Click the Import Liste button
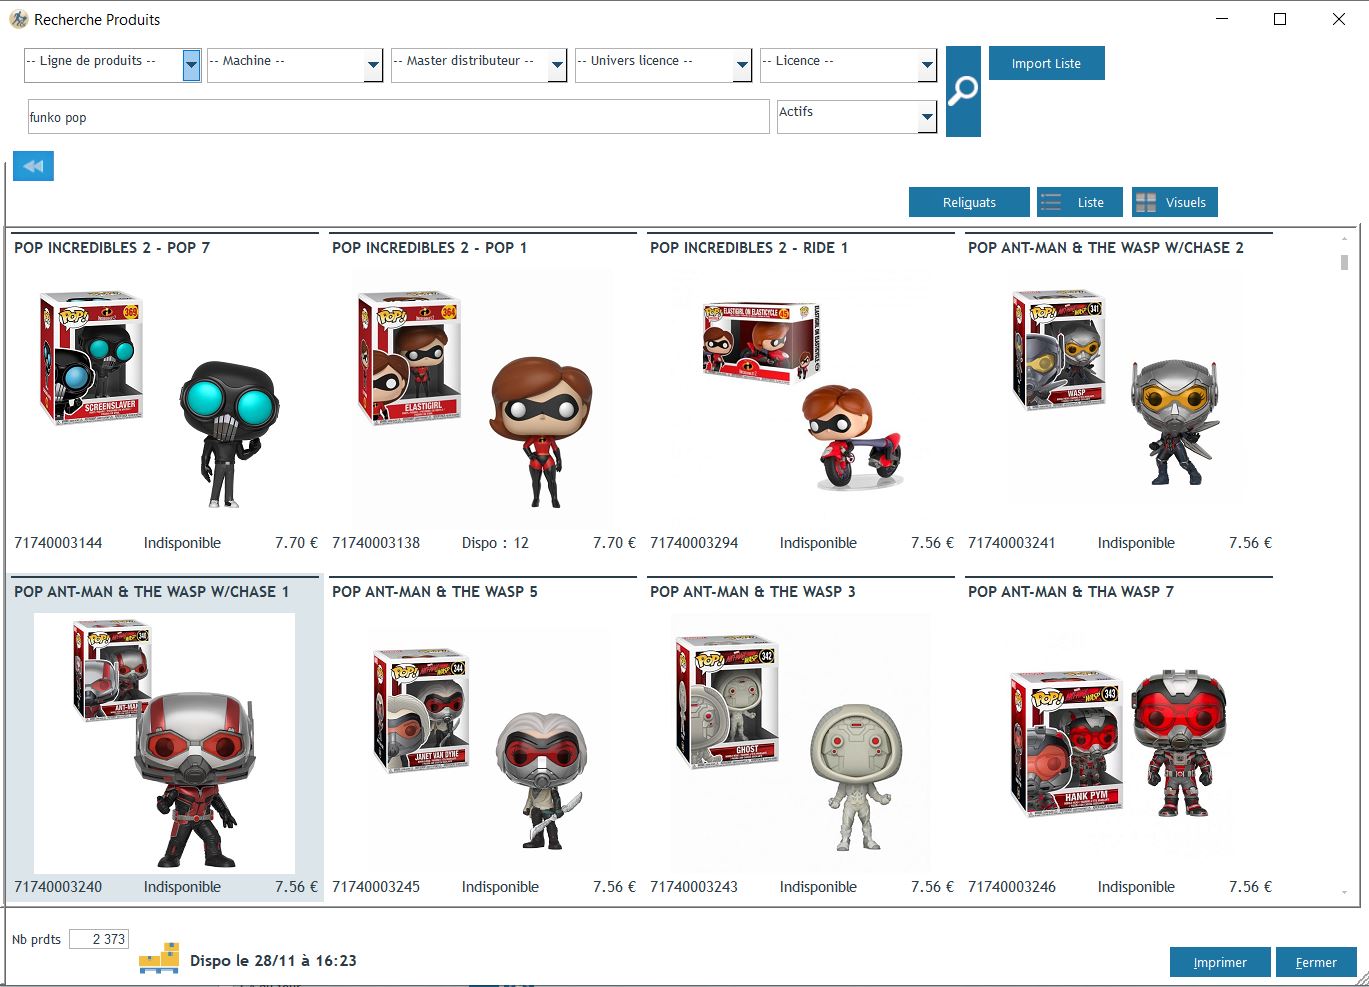 click(x=1046, y=63)
